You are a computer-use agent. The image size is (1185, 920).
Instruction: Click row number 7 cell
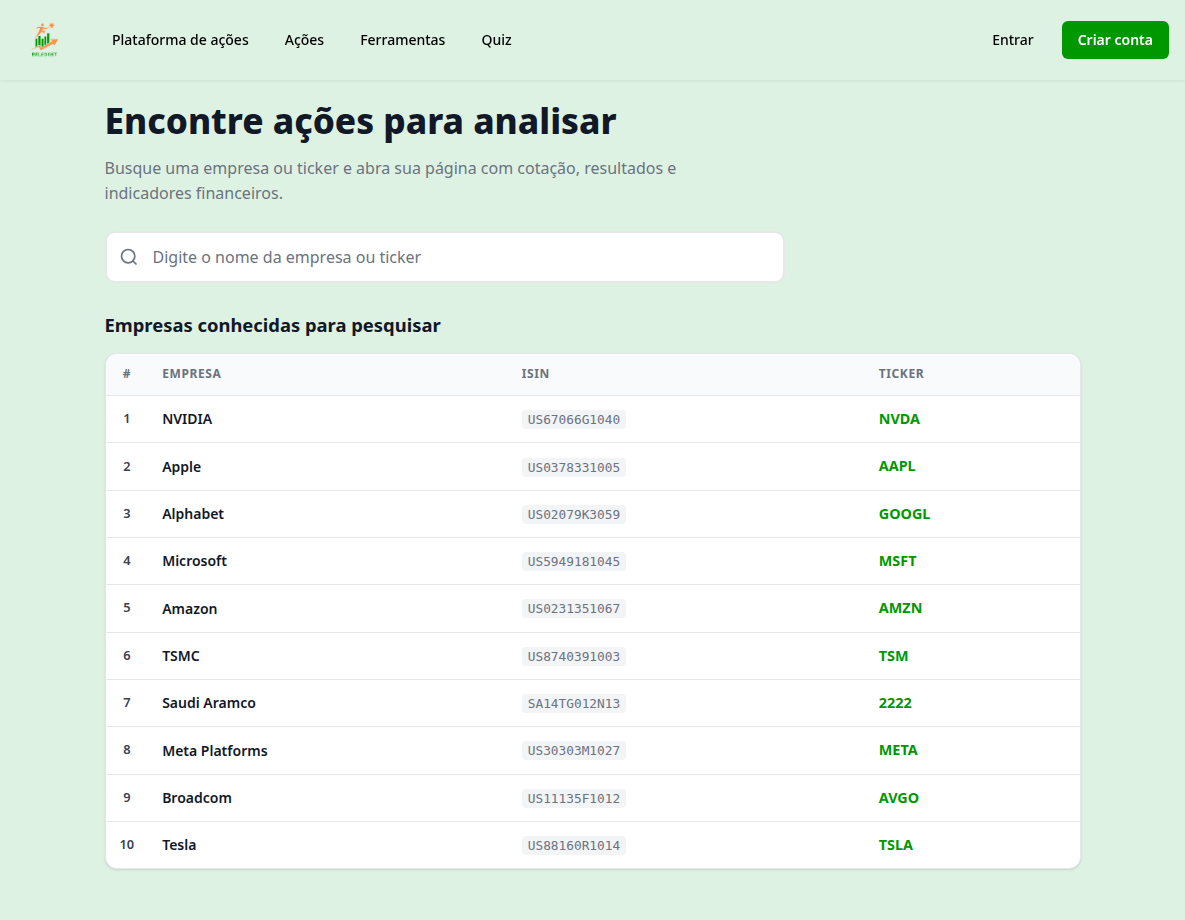pyautogui.click(x=127, y=703)
